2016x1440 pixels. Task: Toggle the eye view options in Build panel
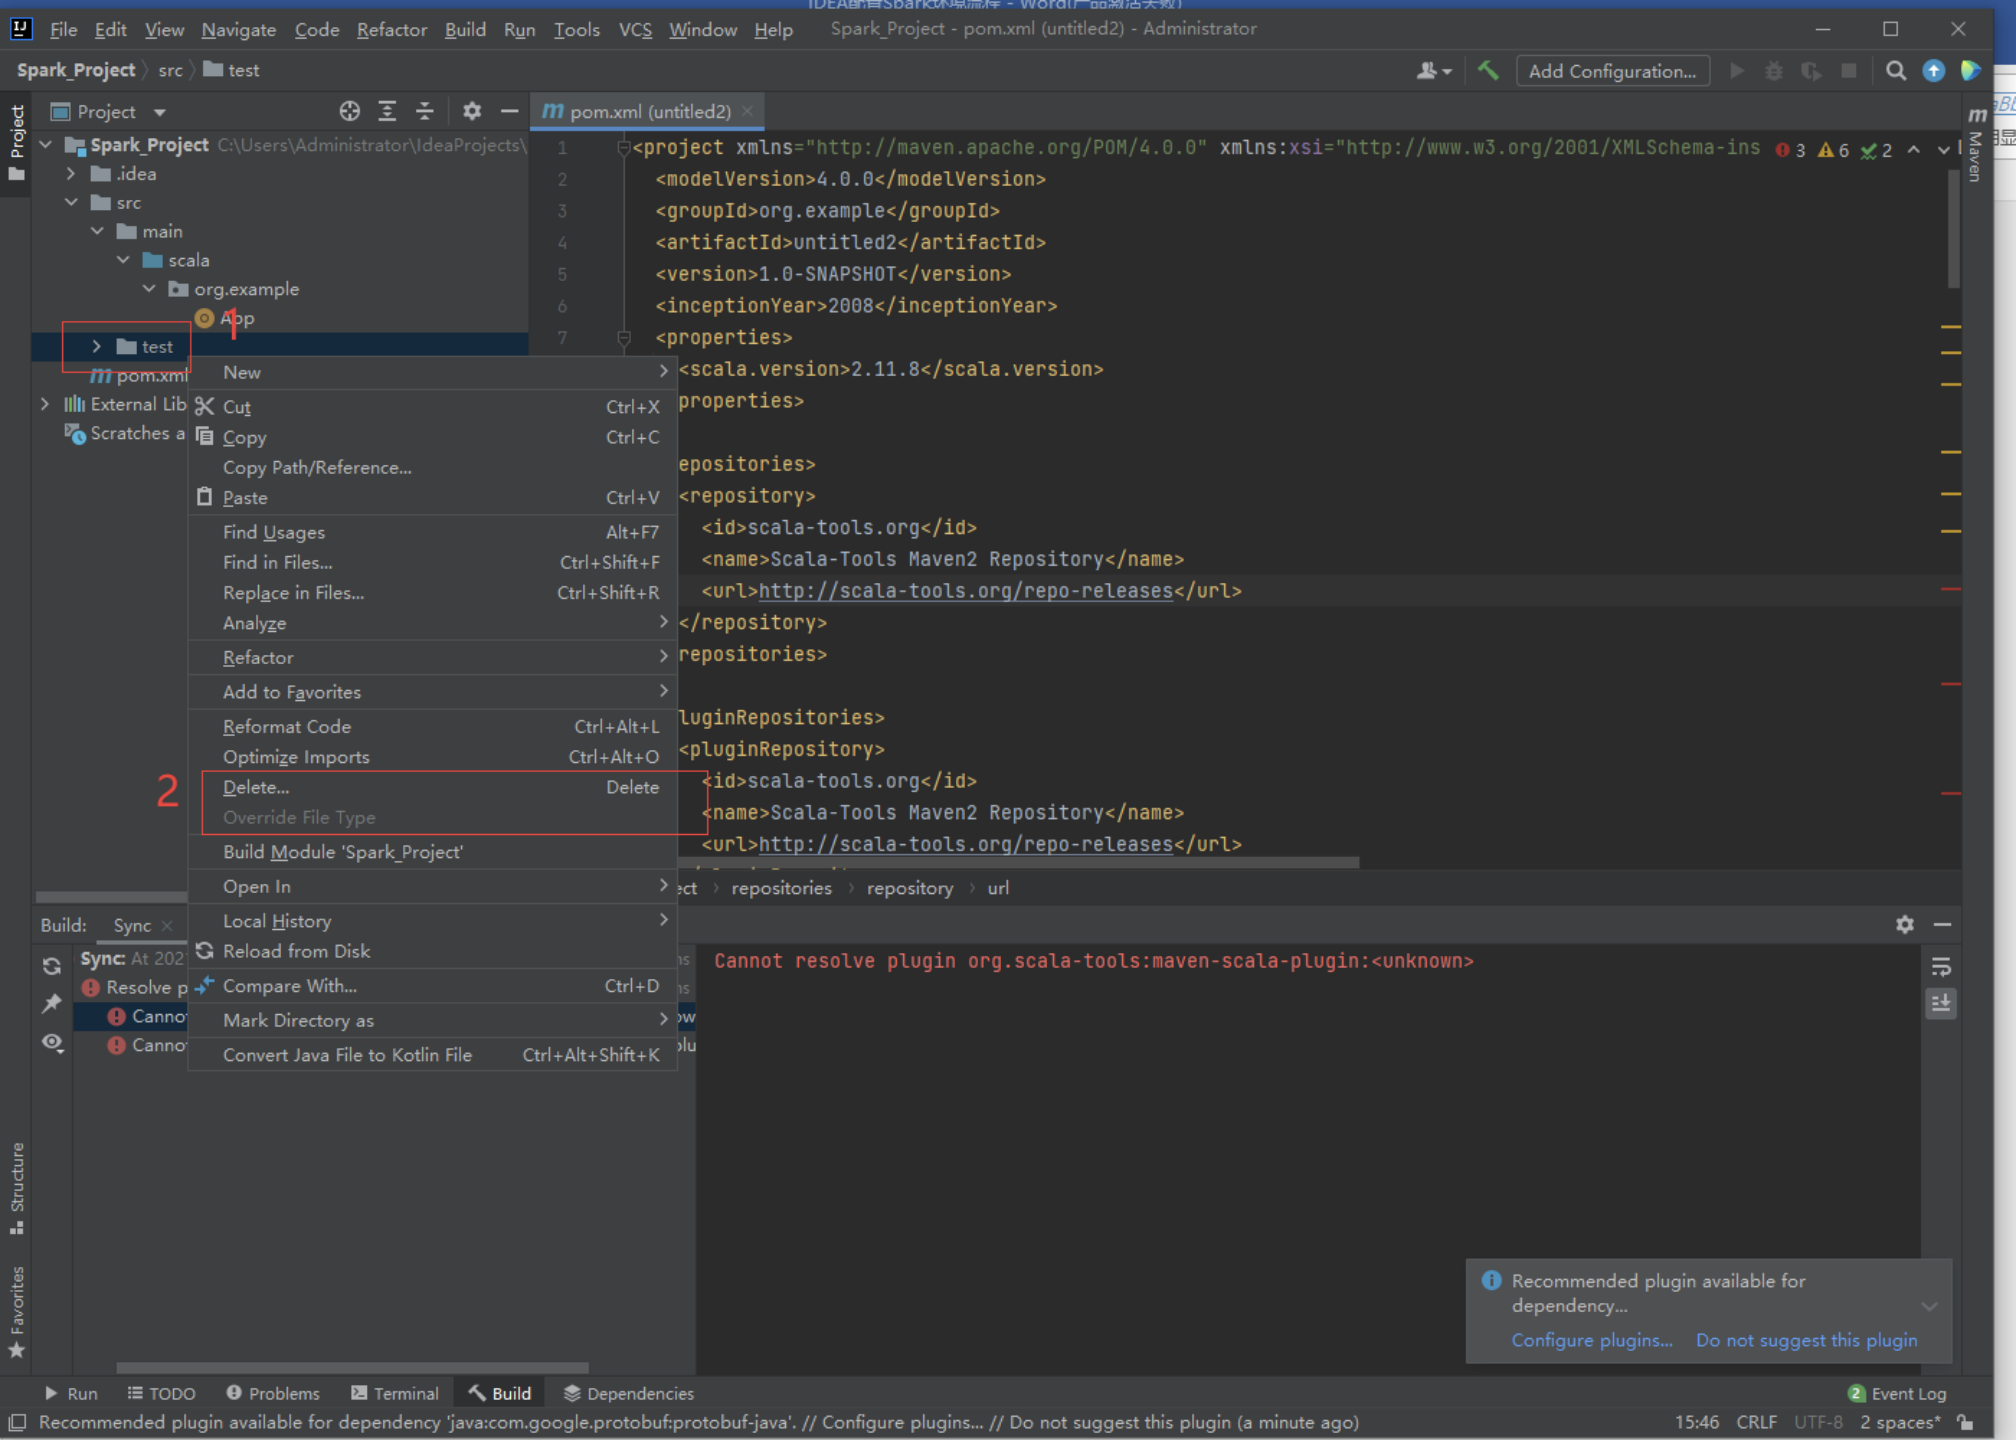click(x=52, y=1043)
